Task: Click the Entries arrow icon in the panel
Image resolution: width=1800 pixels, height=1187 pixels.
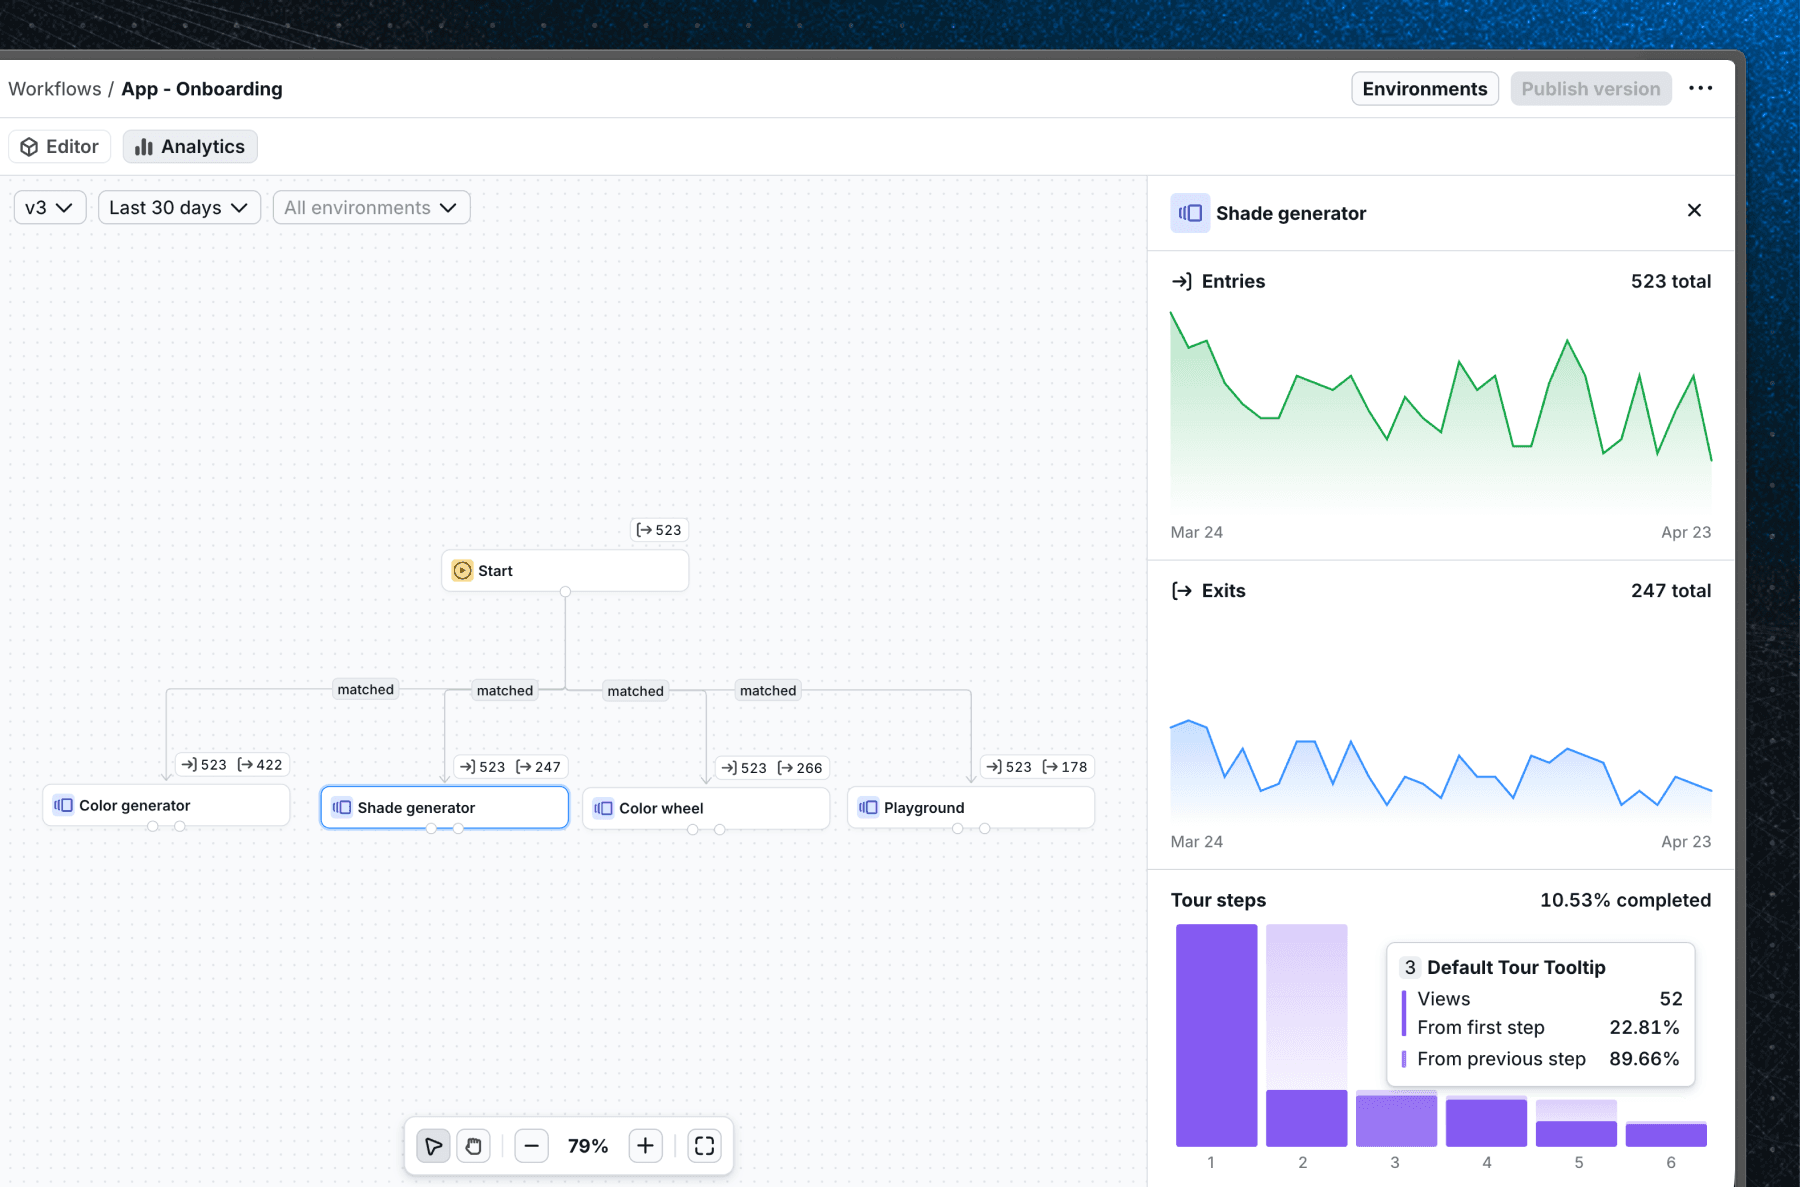Action: (x=1183, y=281)
